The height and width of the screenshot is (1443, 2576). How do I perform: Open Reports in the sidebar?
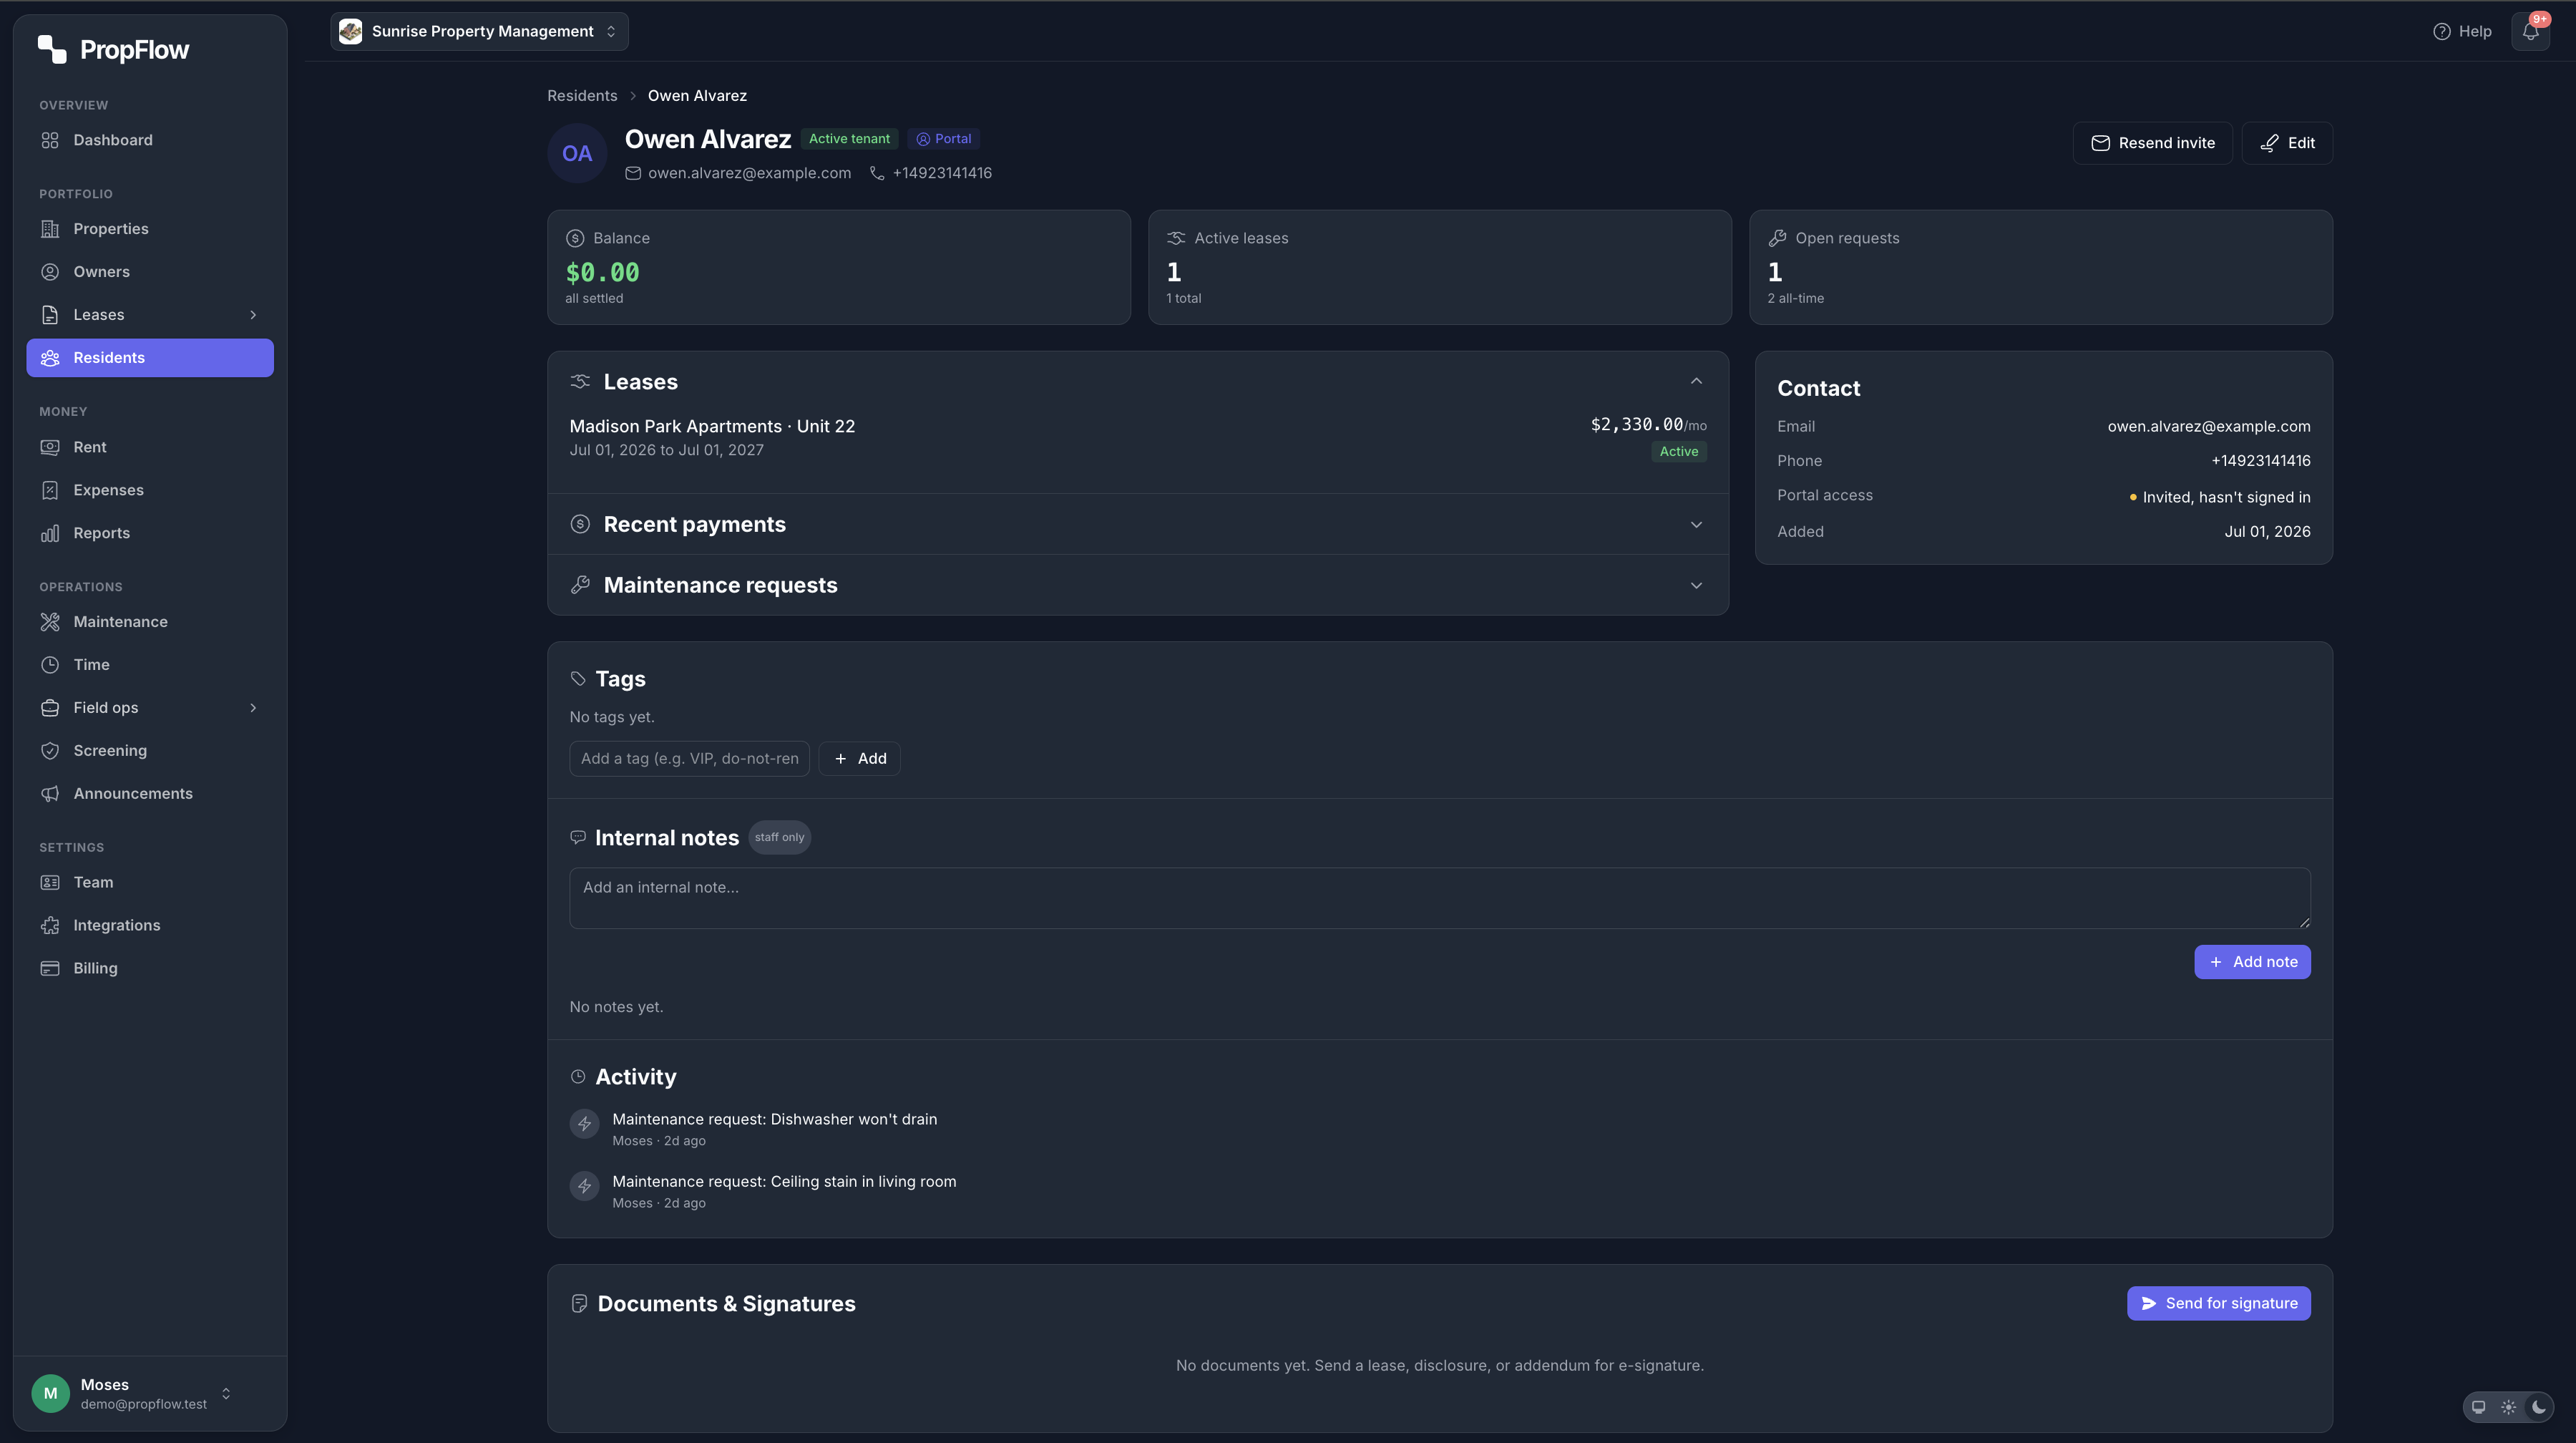(x=150, y=533)
